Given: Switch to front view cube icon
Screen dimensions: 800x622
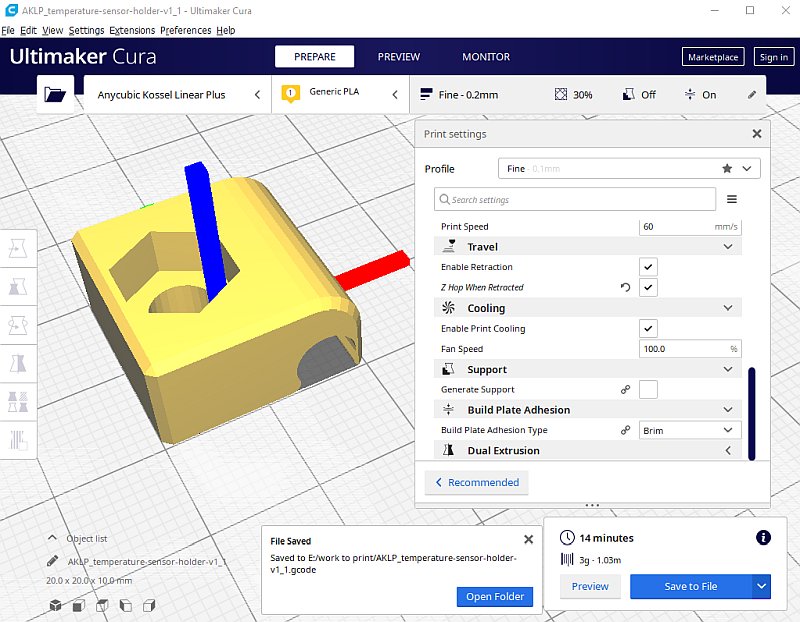Looking at the screenshot, I should [79, 606].
